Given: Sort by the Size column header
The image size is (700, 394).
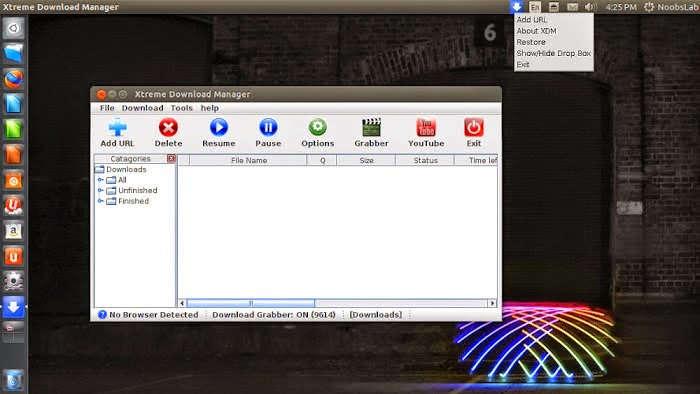Looking at the screenshot, I should 366,160.
